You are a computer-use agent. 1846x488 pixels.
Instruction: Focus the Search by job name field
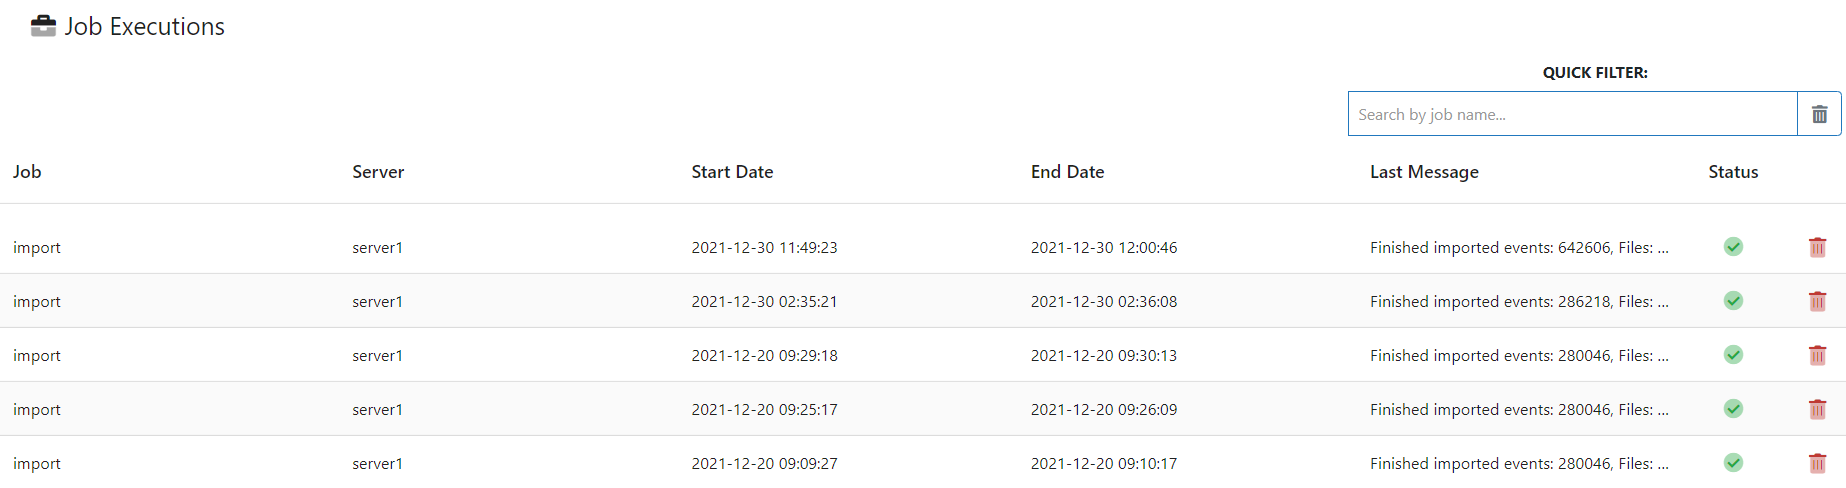[1572, 114]
